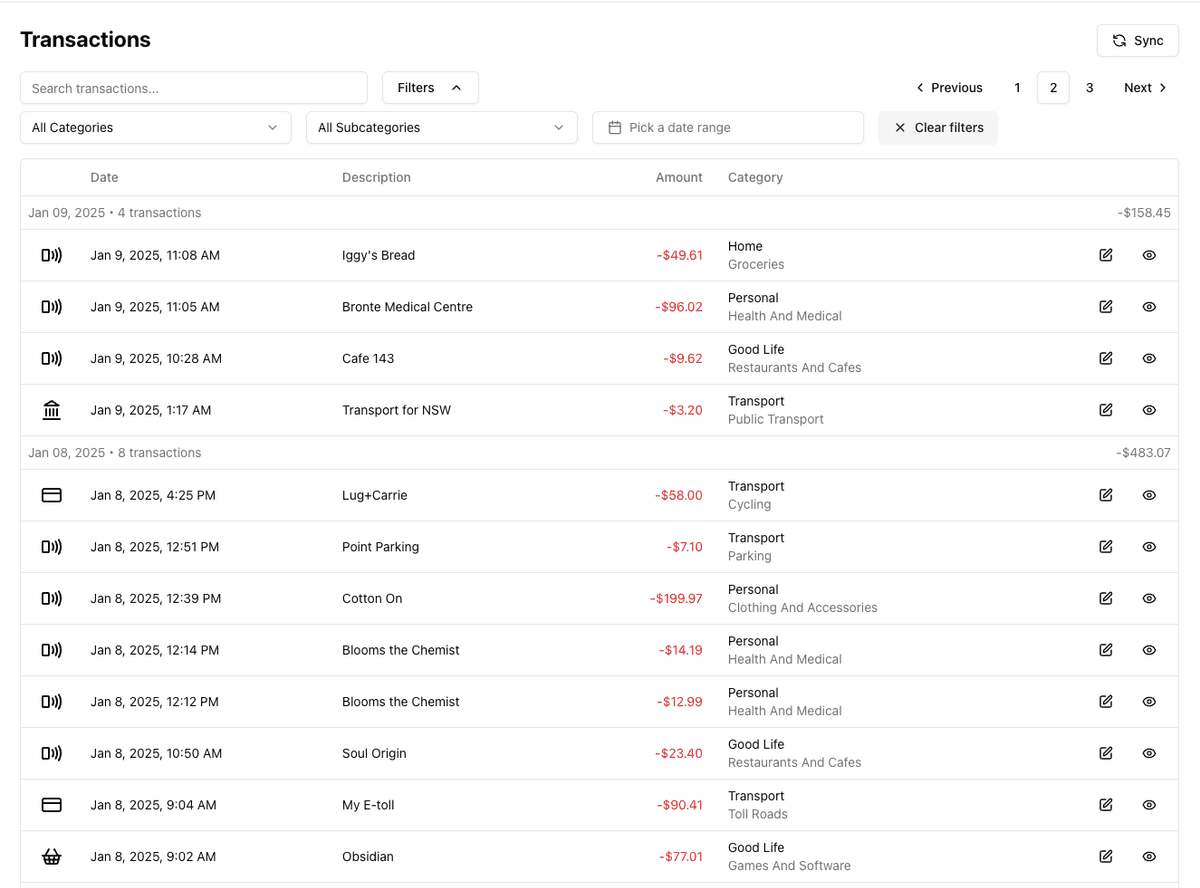Click inside the search transactions field
The image size is (1200, 888).
(193, 88)
